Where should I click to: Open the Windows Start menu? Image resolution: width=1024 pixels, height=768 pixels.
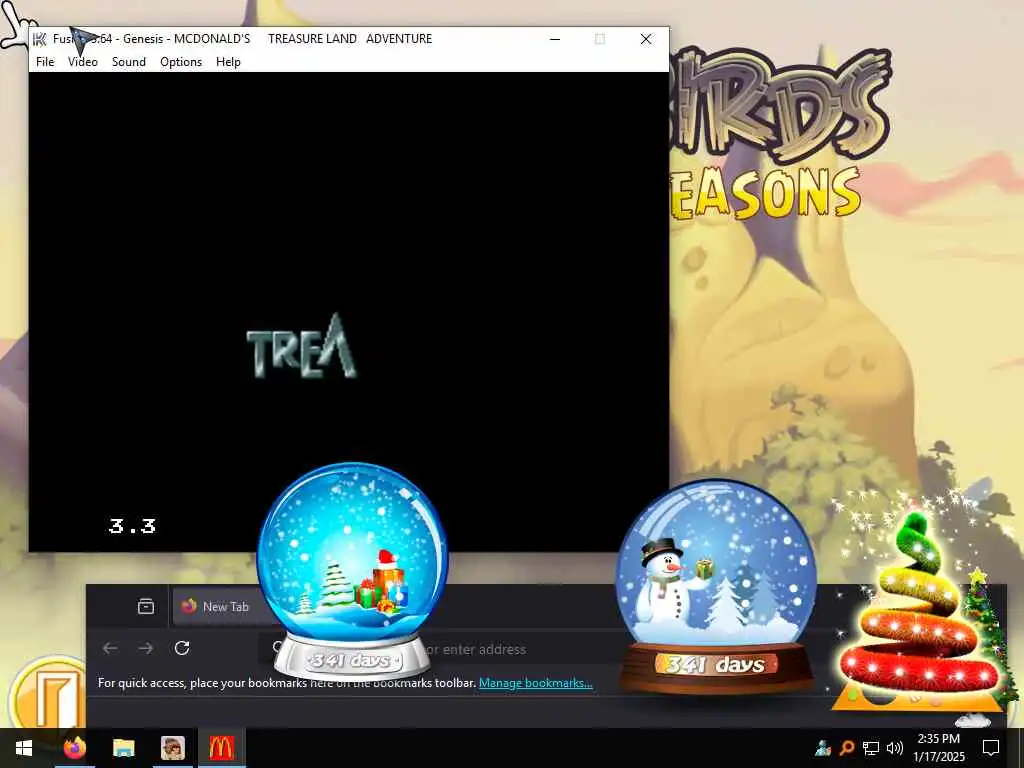coord(24,748)
